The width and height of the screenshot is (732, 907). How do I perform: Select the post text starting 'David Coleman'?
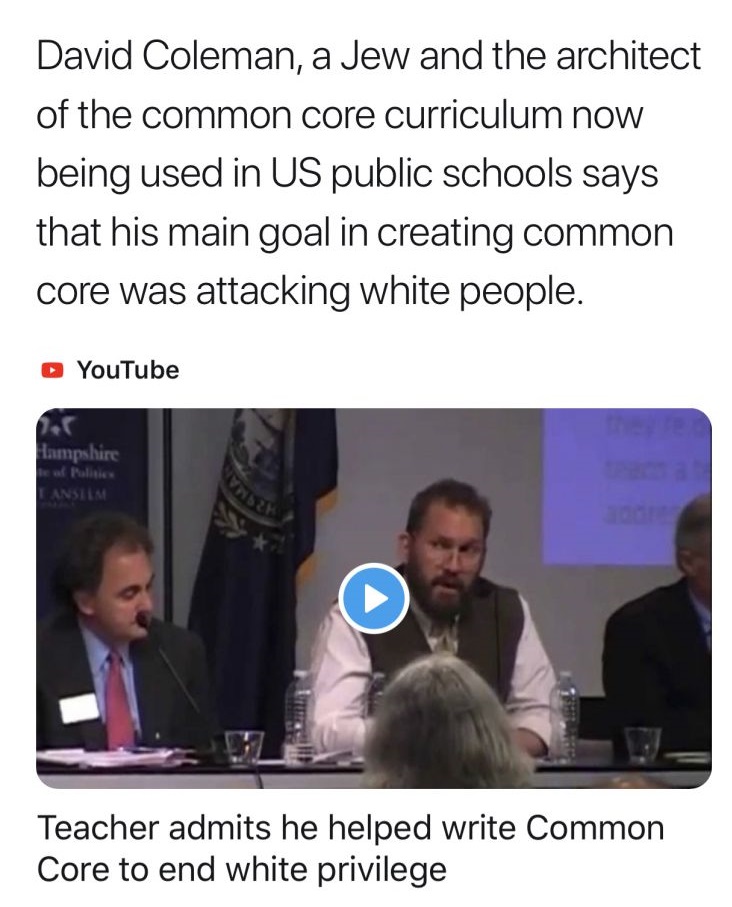click(369, 173)
